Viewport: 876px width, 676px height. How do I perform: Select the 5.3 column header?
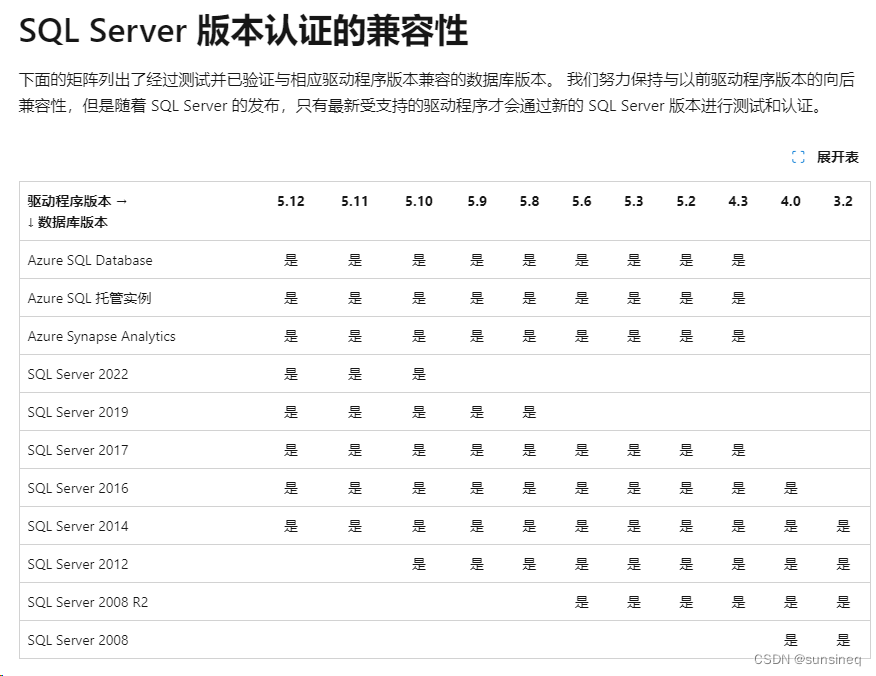pyautogui.click(x=634, y=201)
